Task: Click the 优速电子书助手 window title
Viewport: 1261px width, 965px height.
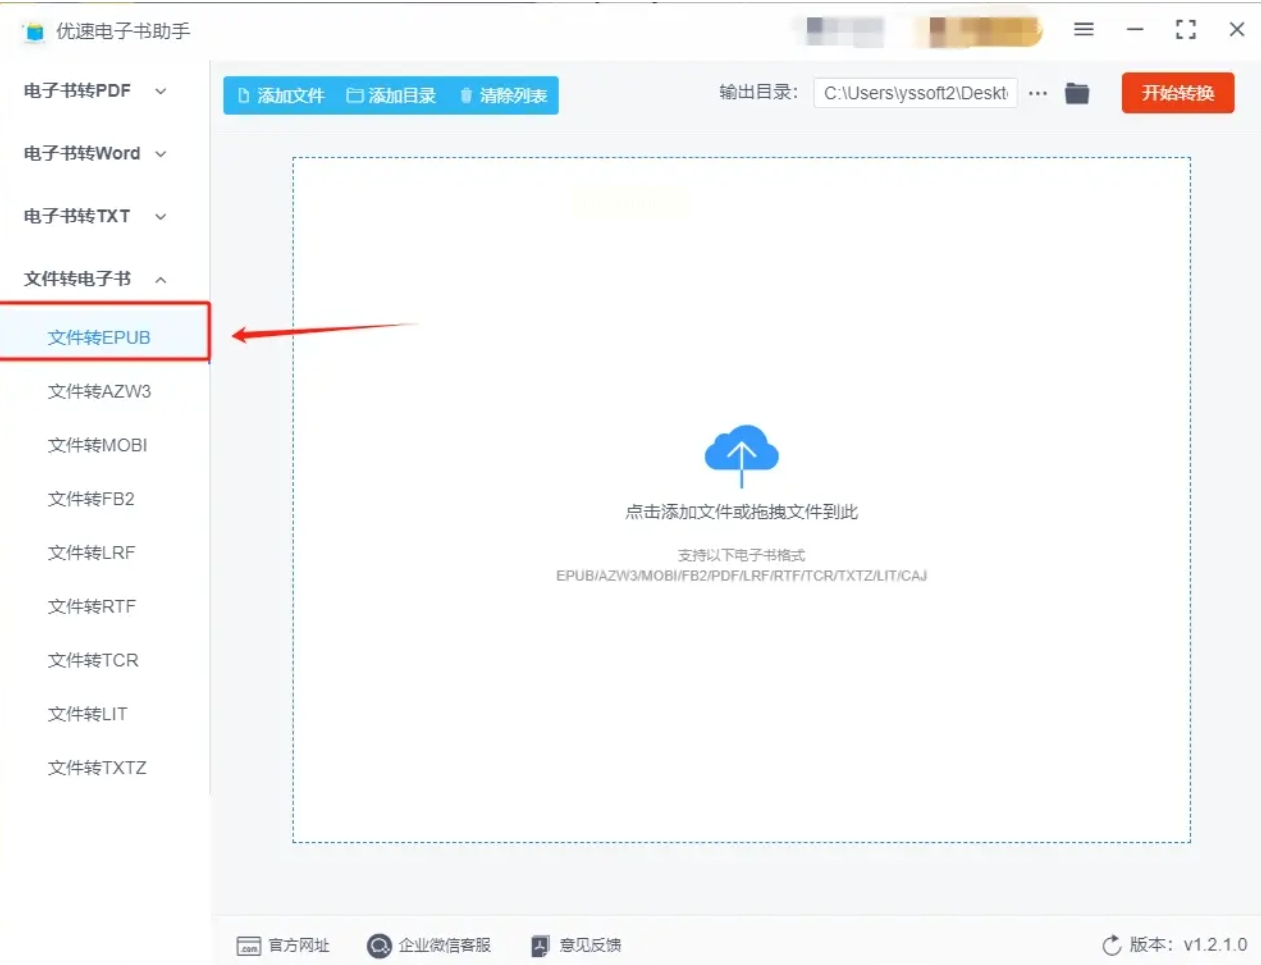Action: pos(123,32)
